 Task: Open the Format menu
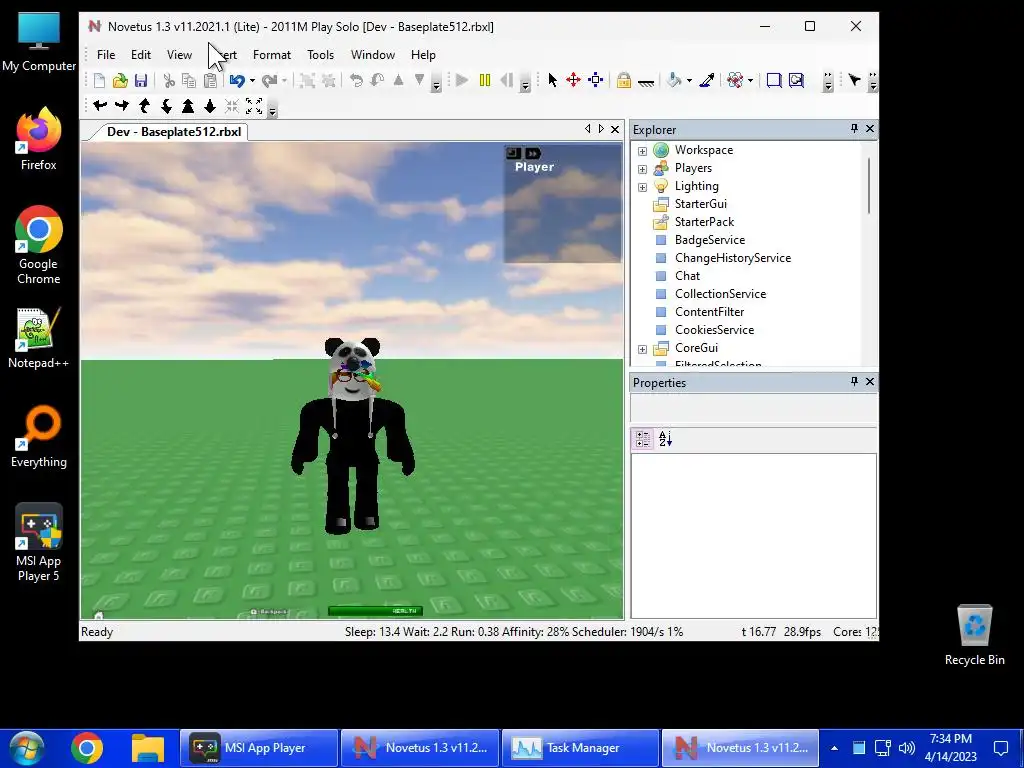coord(272,55)
